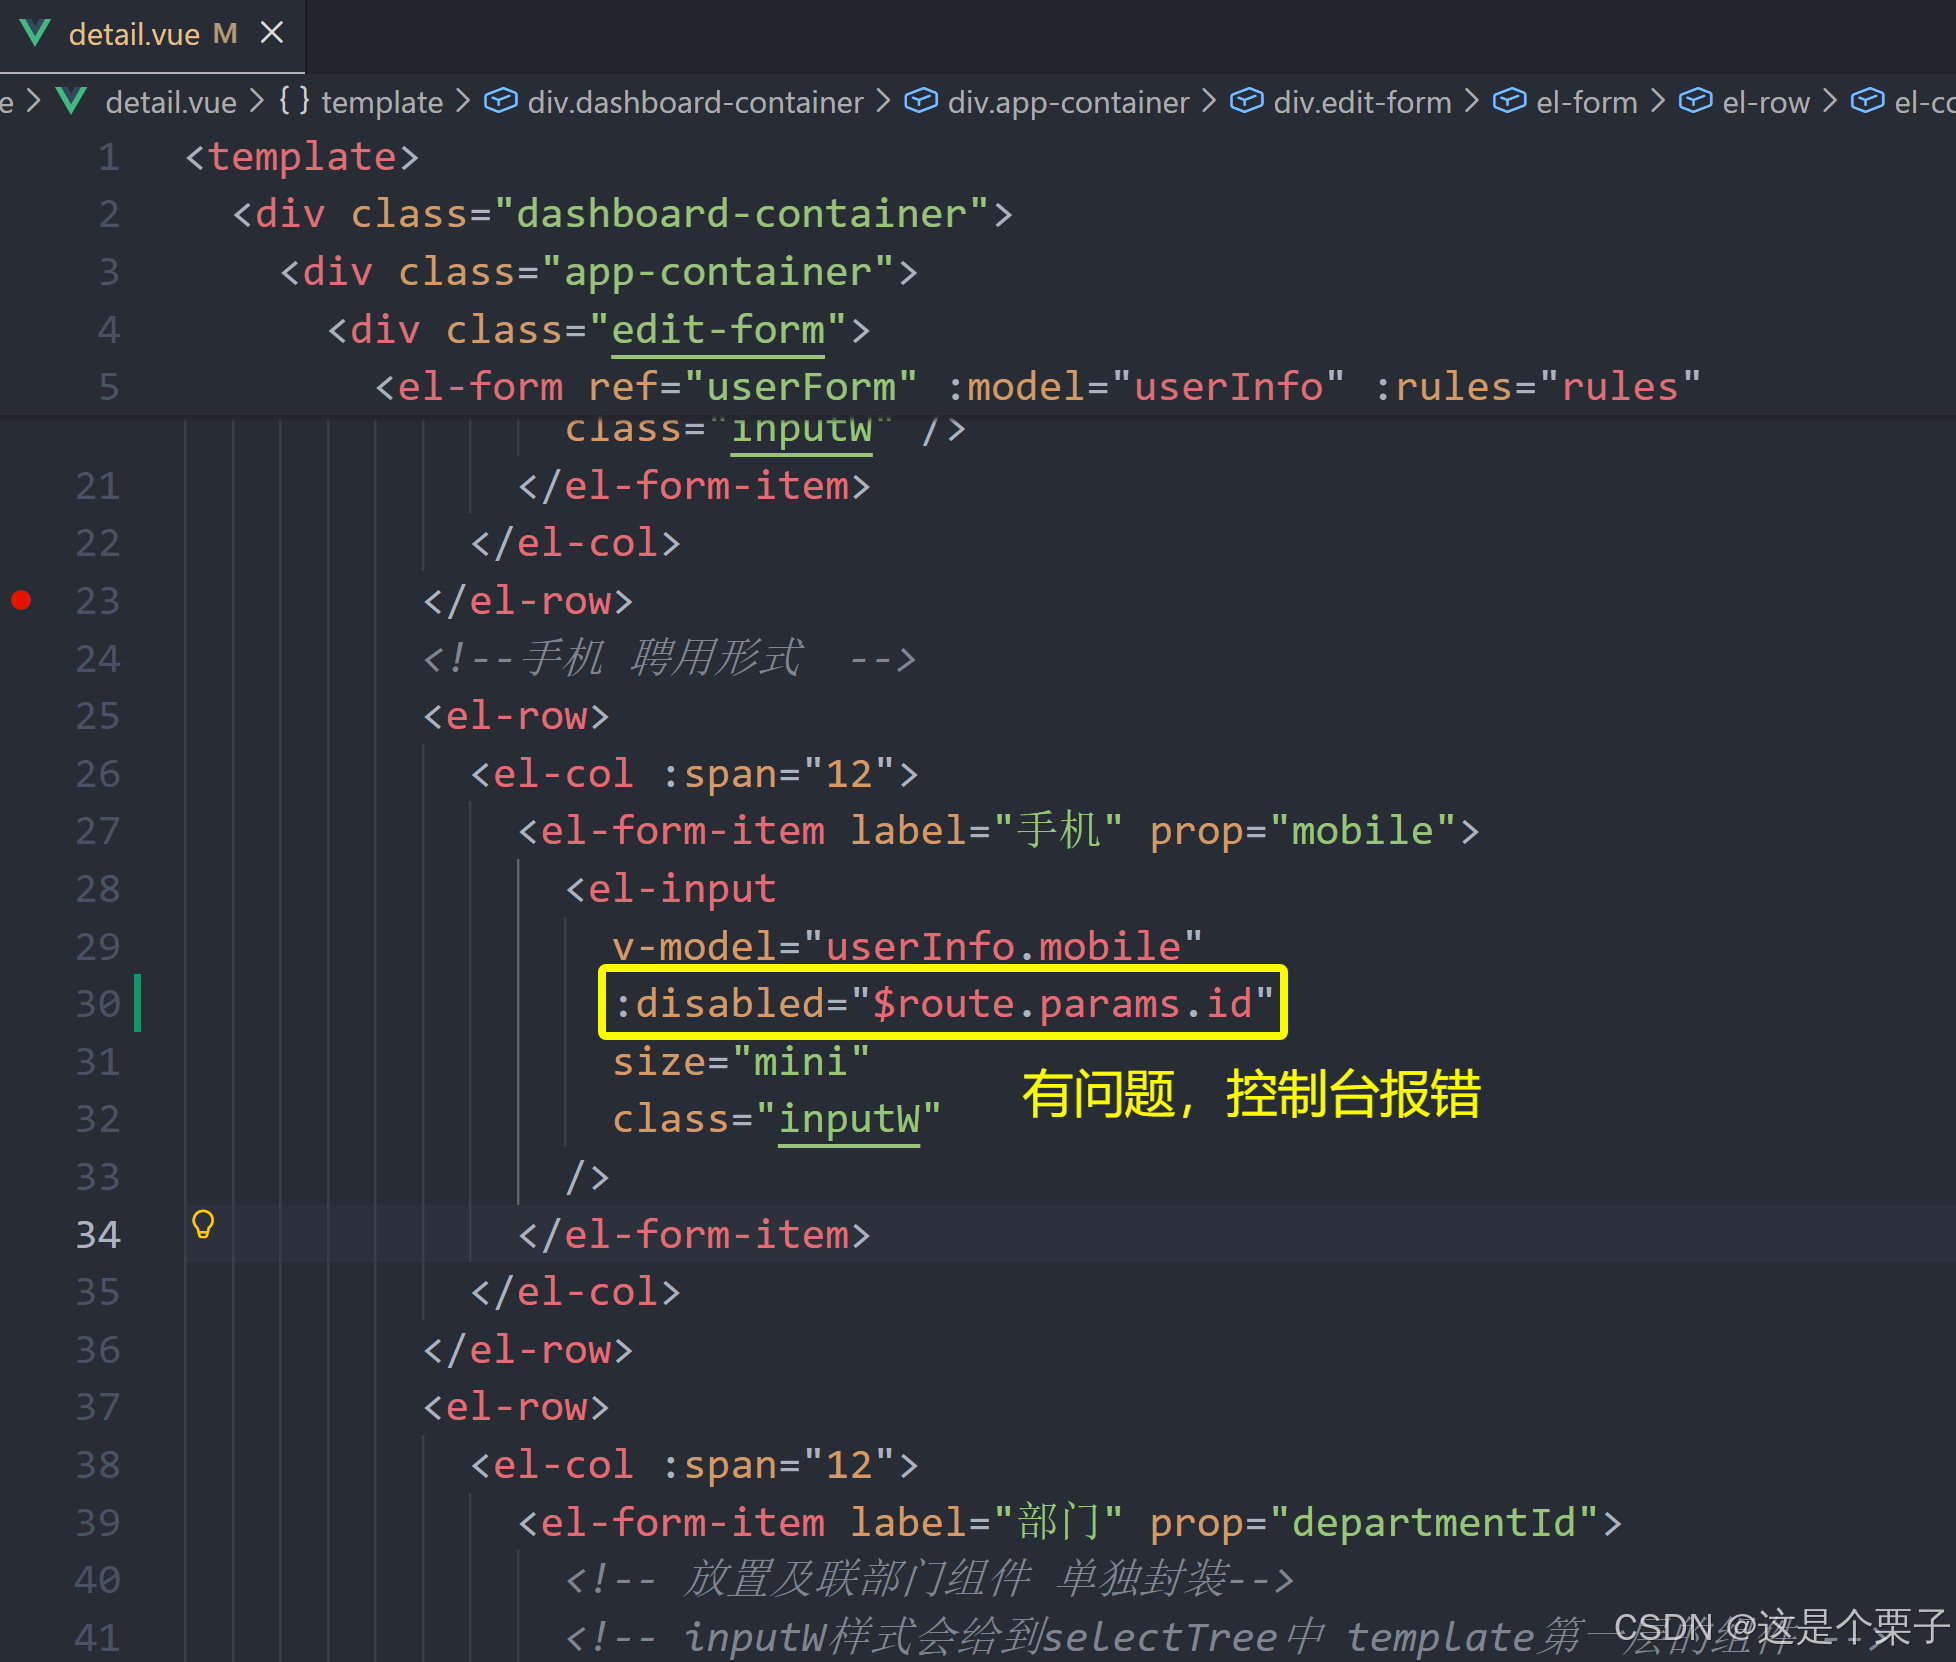Click line number 30 in the gutter

(x=98, y=1004)
